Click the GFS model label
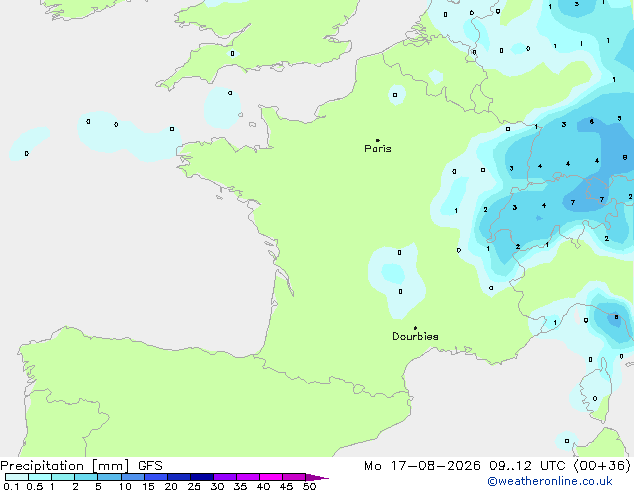634x490 pixels. pyautogui.click(x=150, y=466)
